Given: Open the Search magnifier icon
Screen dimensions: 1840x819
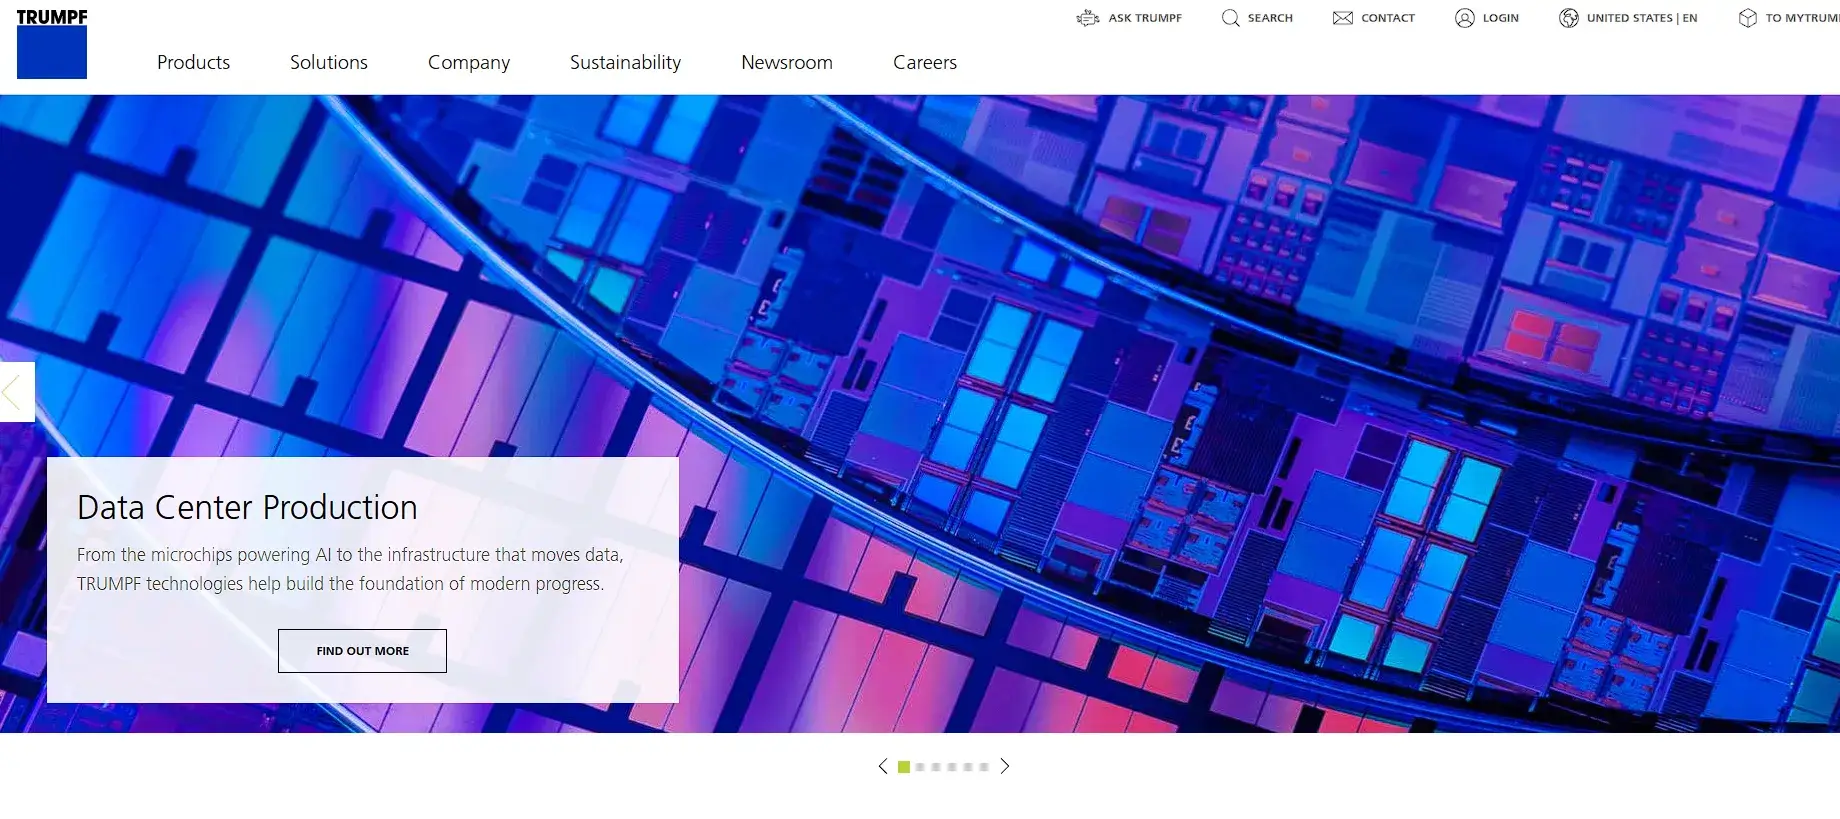Looking at the screenshot, I should coord(1231,18).
